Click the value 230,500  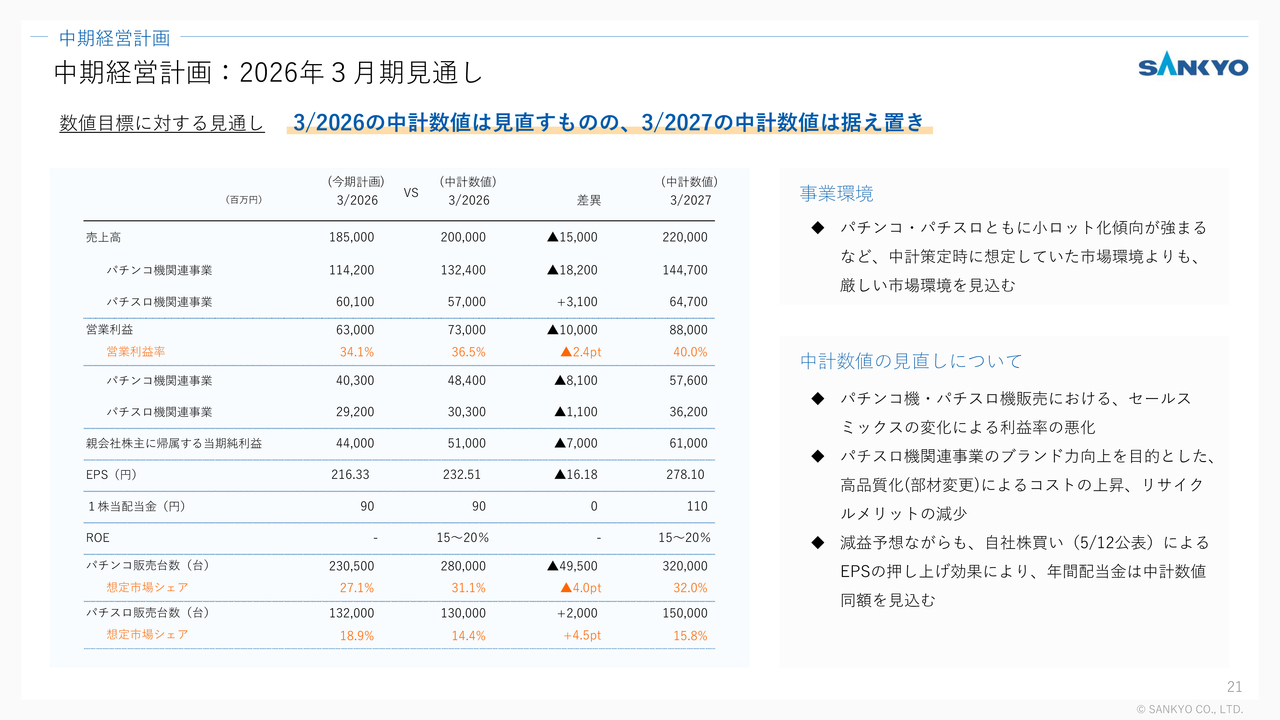click(351, 566)
